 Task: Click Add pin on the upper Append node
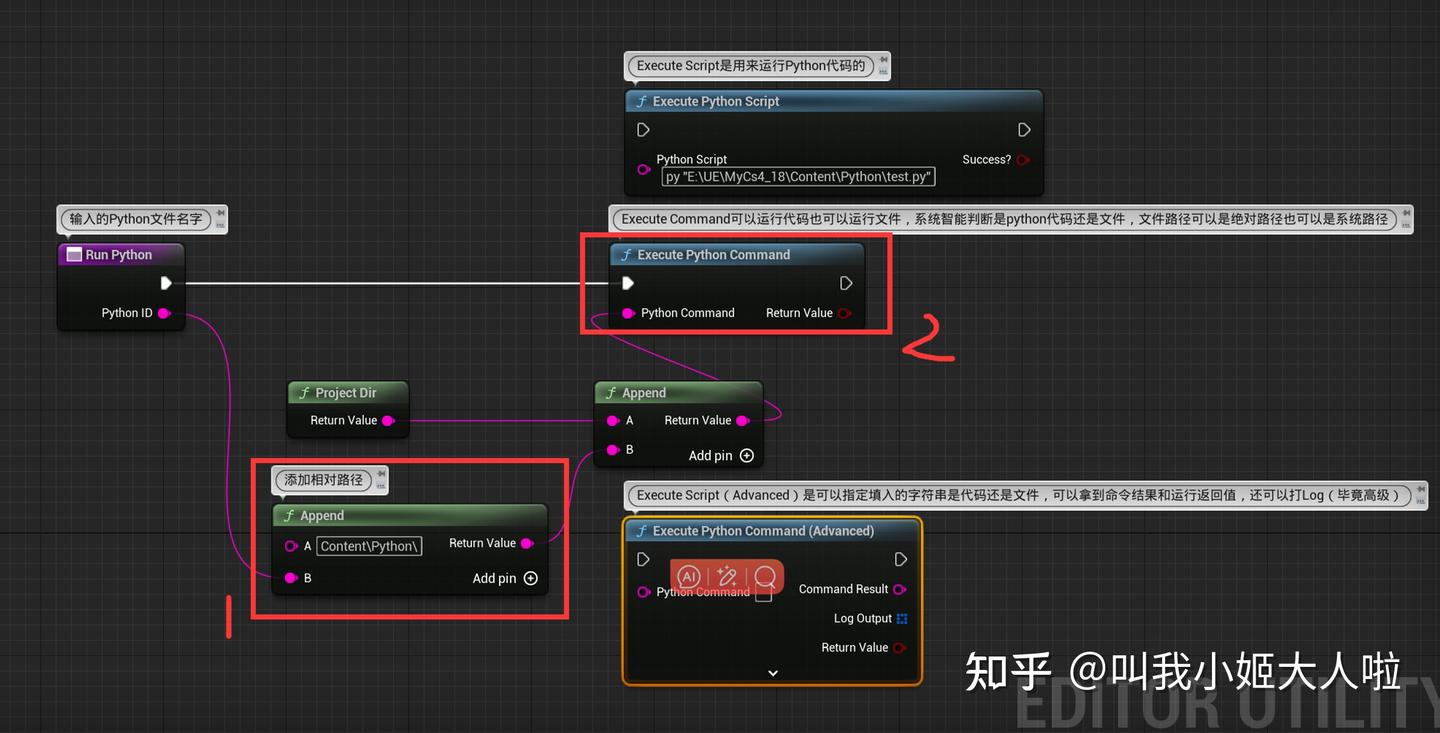[748, 455]
